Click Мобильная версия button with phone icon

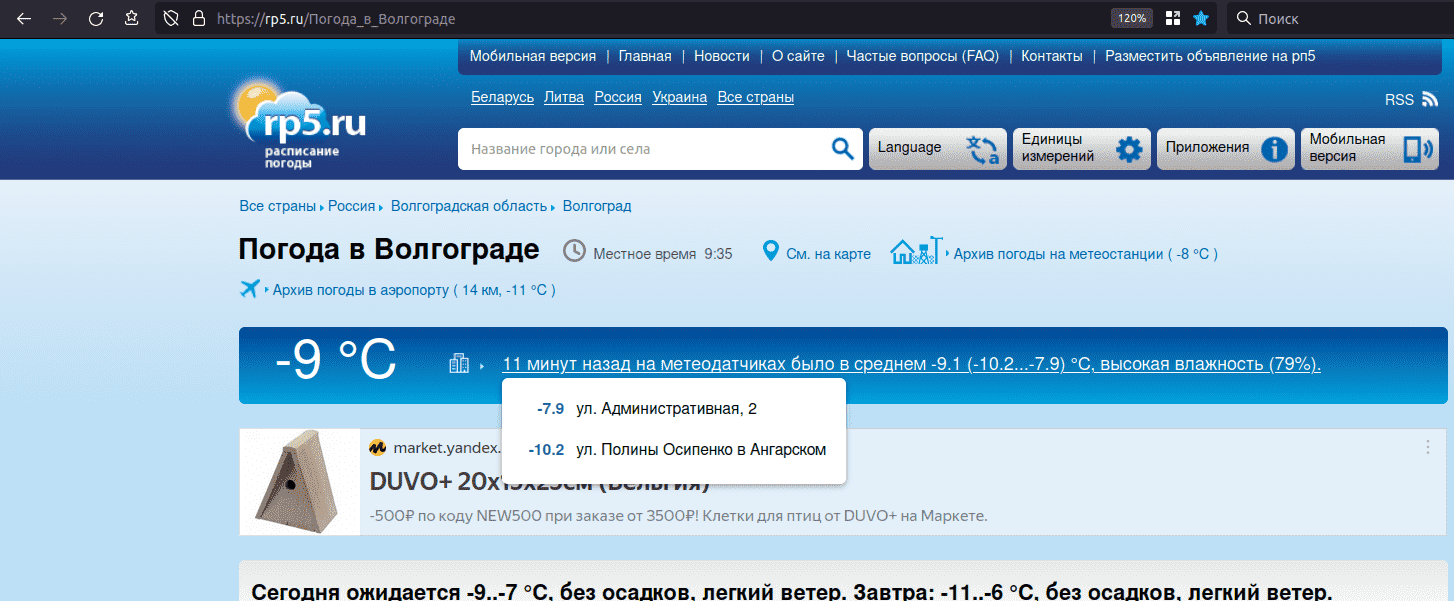(1370, 149)
